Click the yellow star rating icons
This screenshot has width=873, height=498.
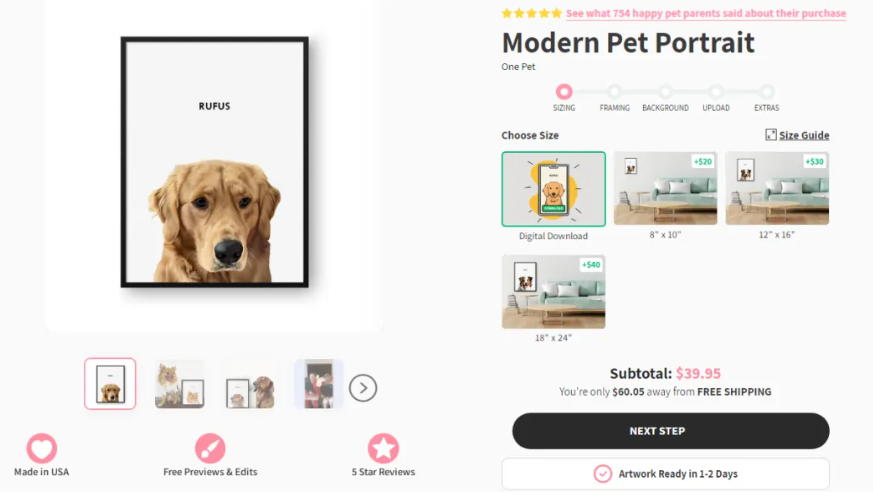(x=532, y=13)
